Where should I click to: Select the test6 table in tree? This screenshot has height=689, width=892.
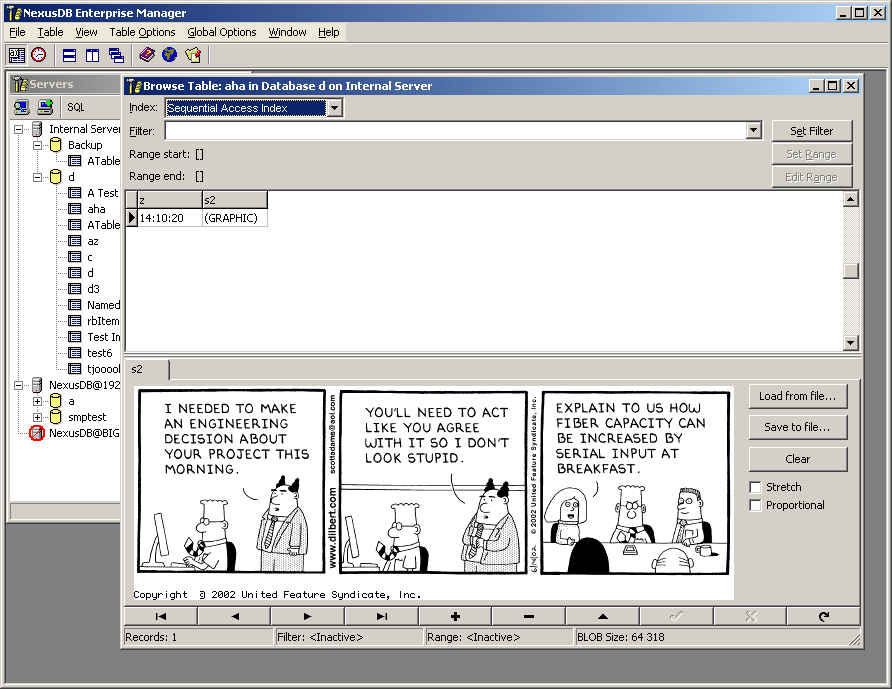pyautogui.click(x=100, y=353)
